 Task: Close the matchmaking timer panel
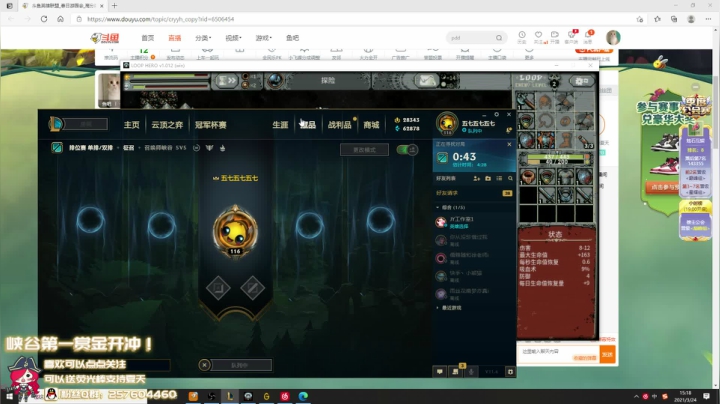pyautogui.click(x=509, y=144)
